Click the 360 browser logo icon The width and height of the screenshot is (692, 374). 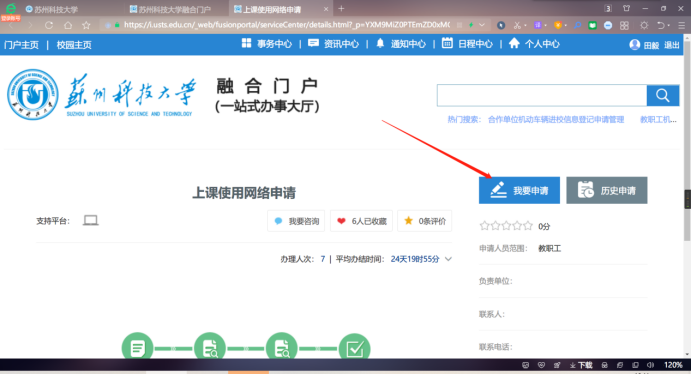[11, 8]
